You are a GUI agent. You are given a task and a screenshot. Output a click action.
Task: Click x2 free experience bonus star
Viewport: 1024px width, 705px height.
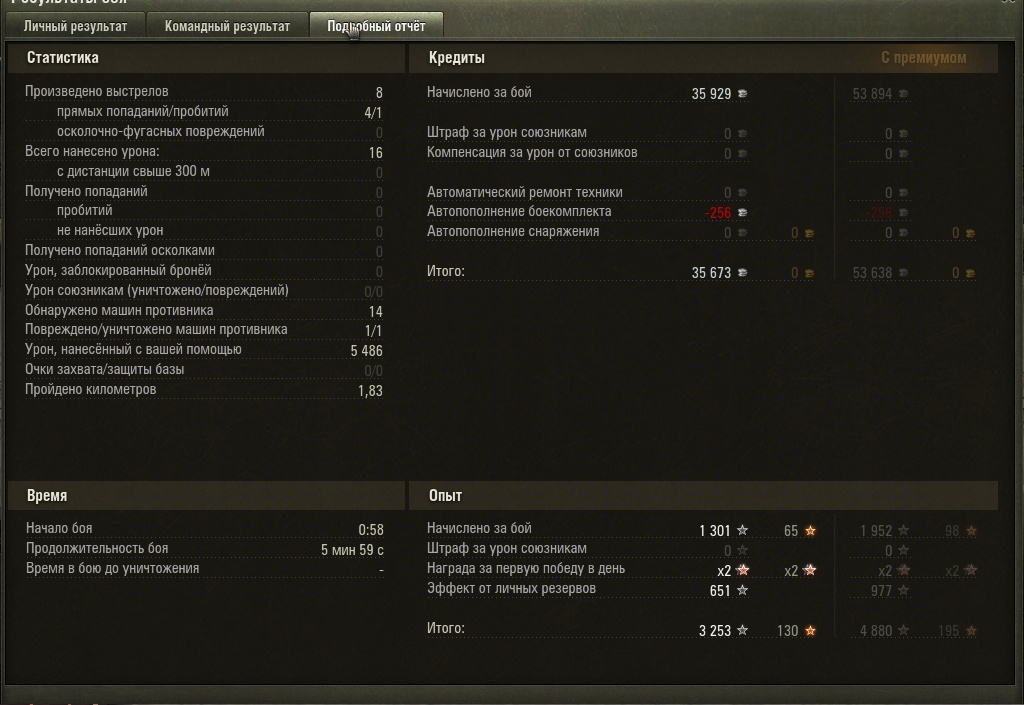coord(810,570)
